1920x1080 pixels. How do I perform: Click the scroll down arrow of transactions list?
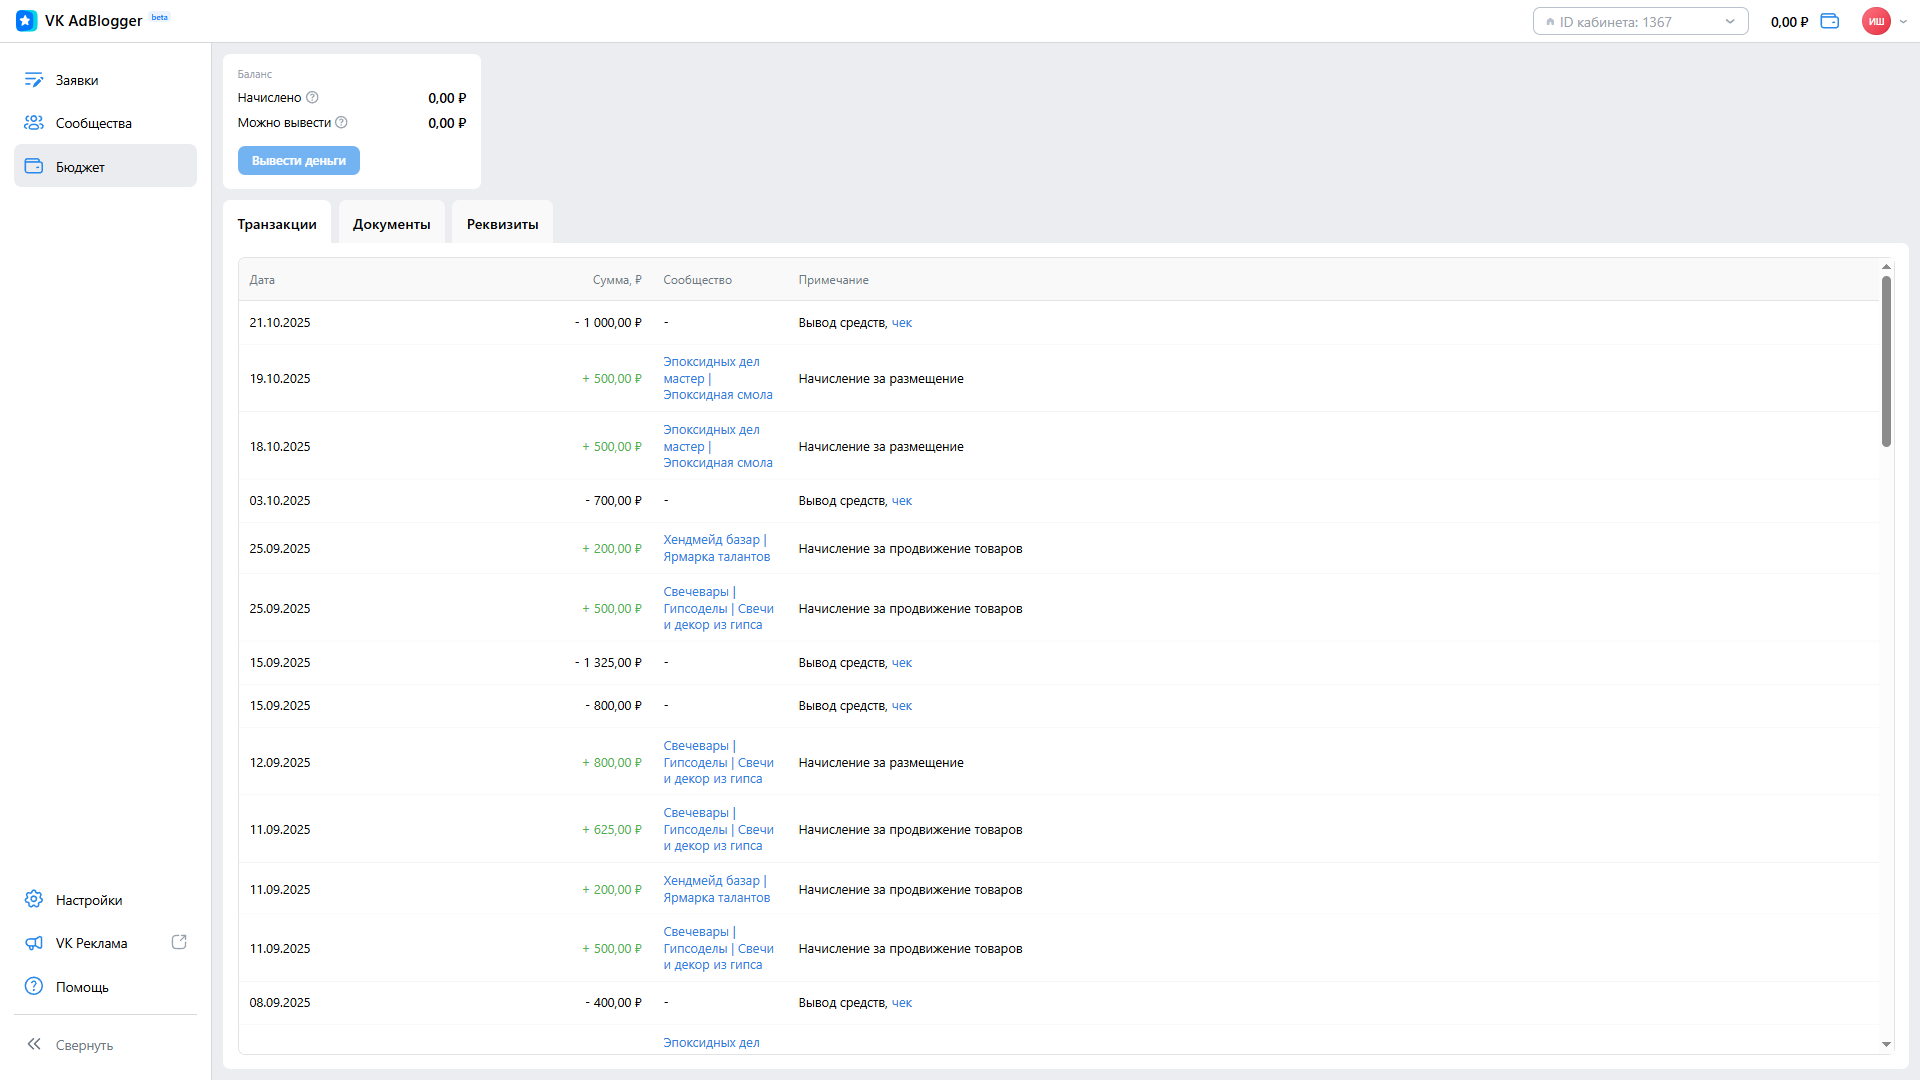coord(1886,1044)
